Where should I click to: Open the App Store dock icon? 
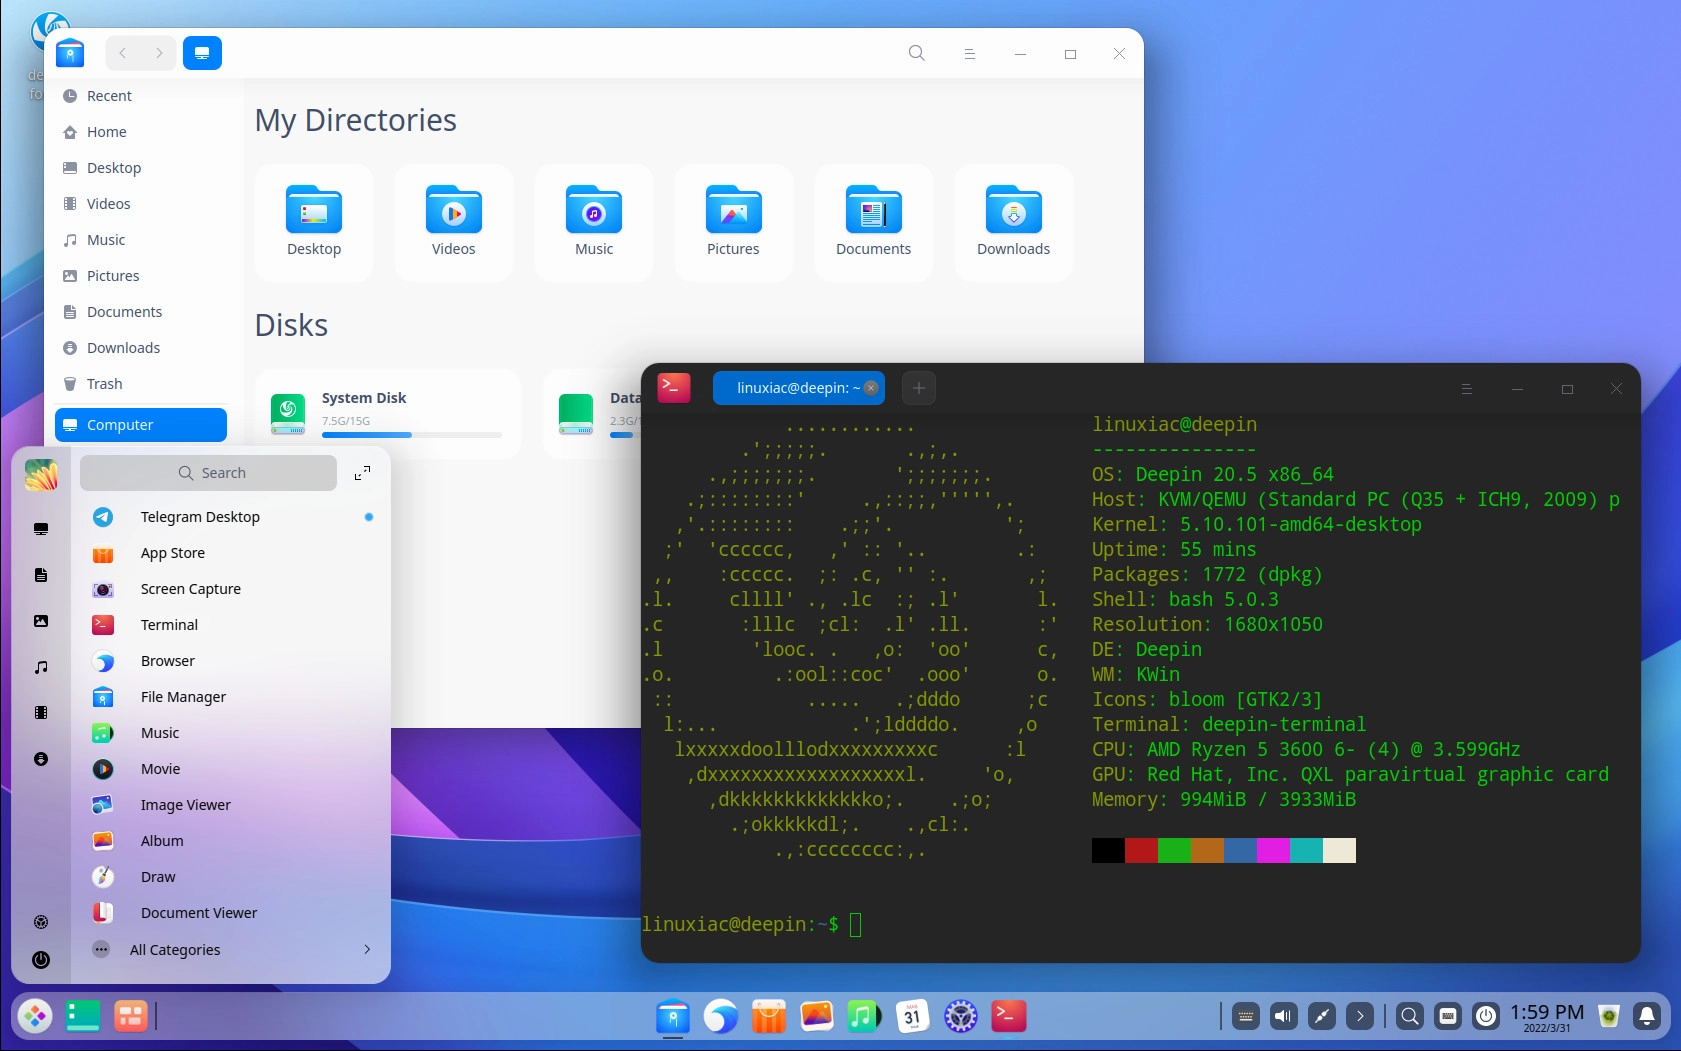[768, 1016]
